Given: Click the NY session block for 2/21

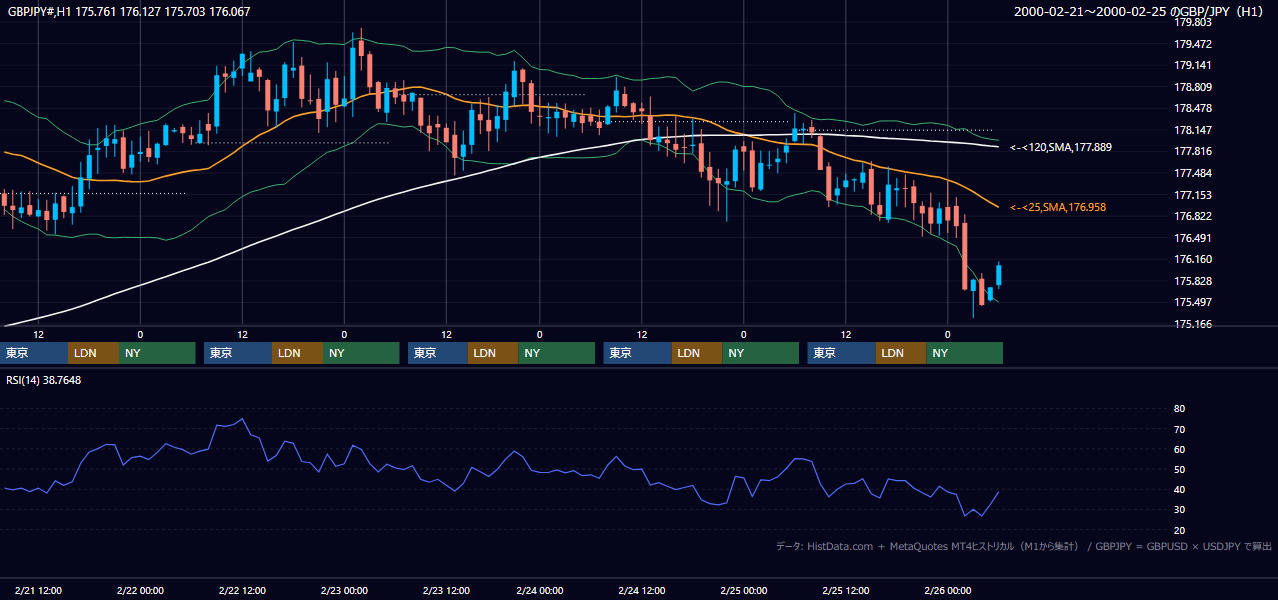Looking at the screenshot, I should click(157, 353).
